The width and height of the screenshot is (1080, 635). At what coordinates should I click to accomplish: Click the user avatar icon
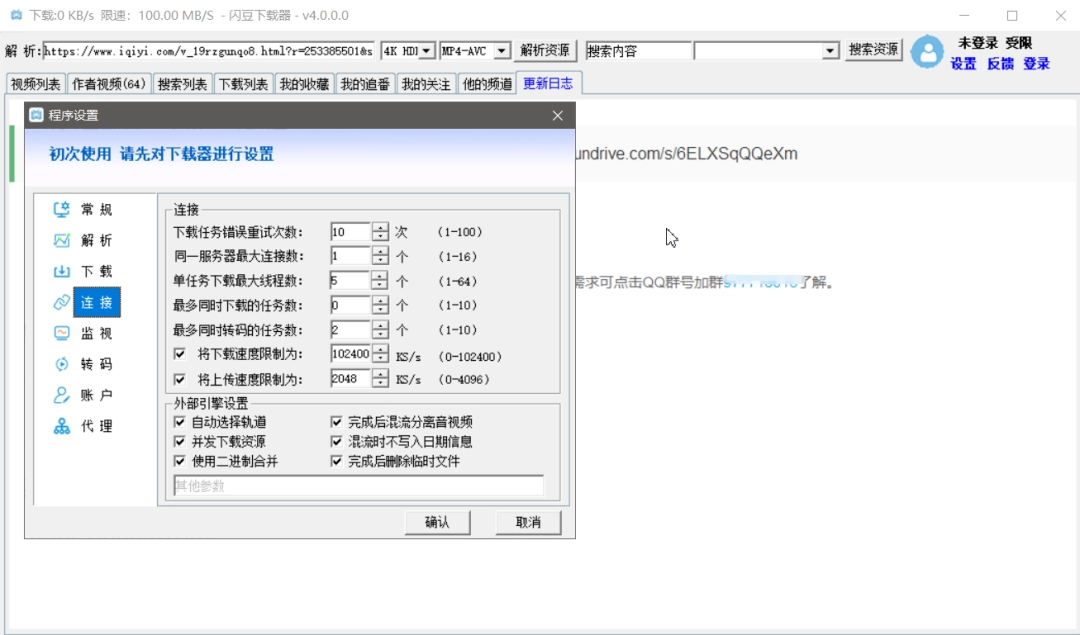click(x=927, y=52)
